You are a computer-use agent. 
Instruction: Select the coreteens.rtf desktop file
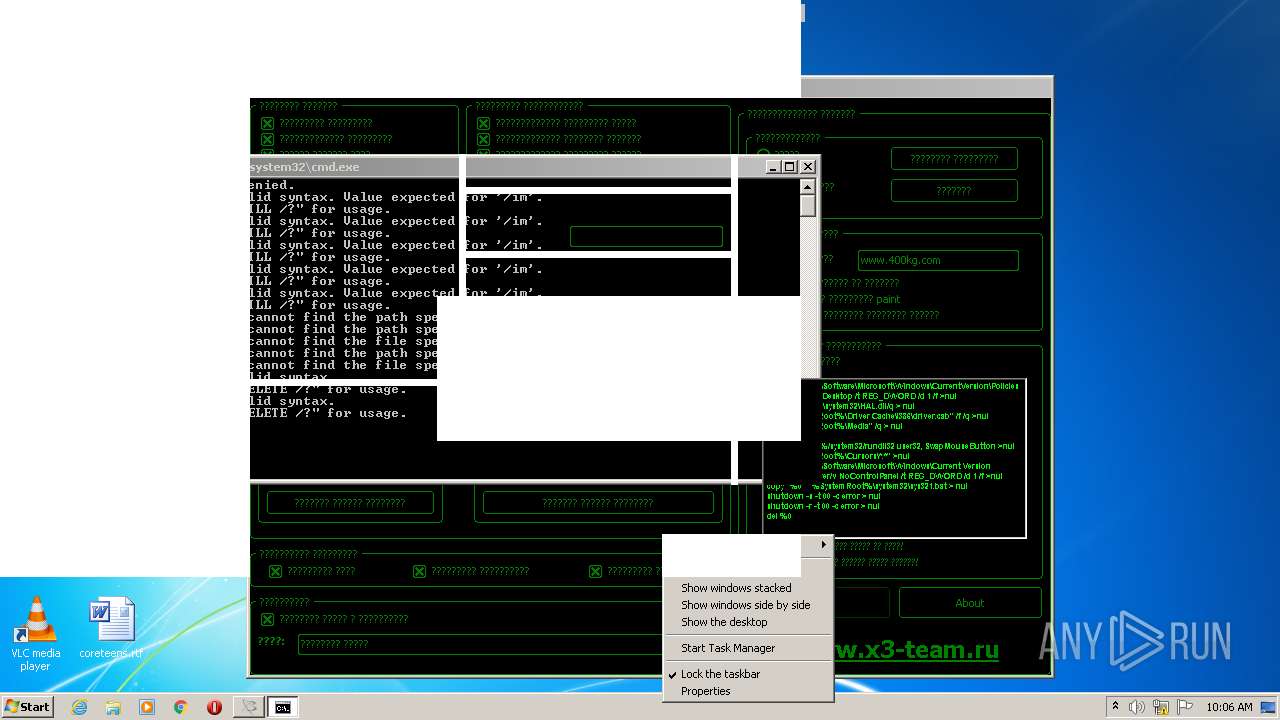point(111,628)
